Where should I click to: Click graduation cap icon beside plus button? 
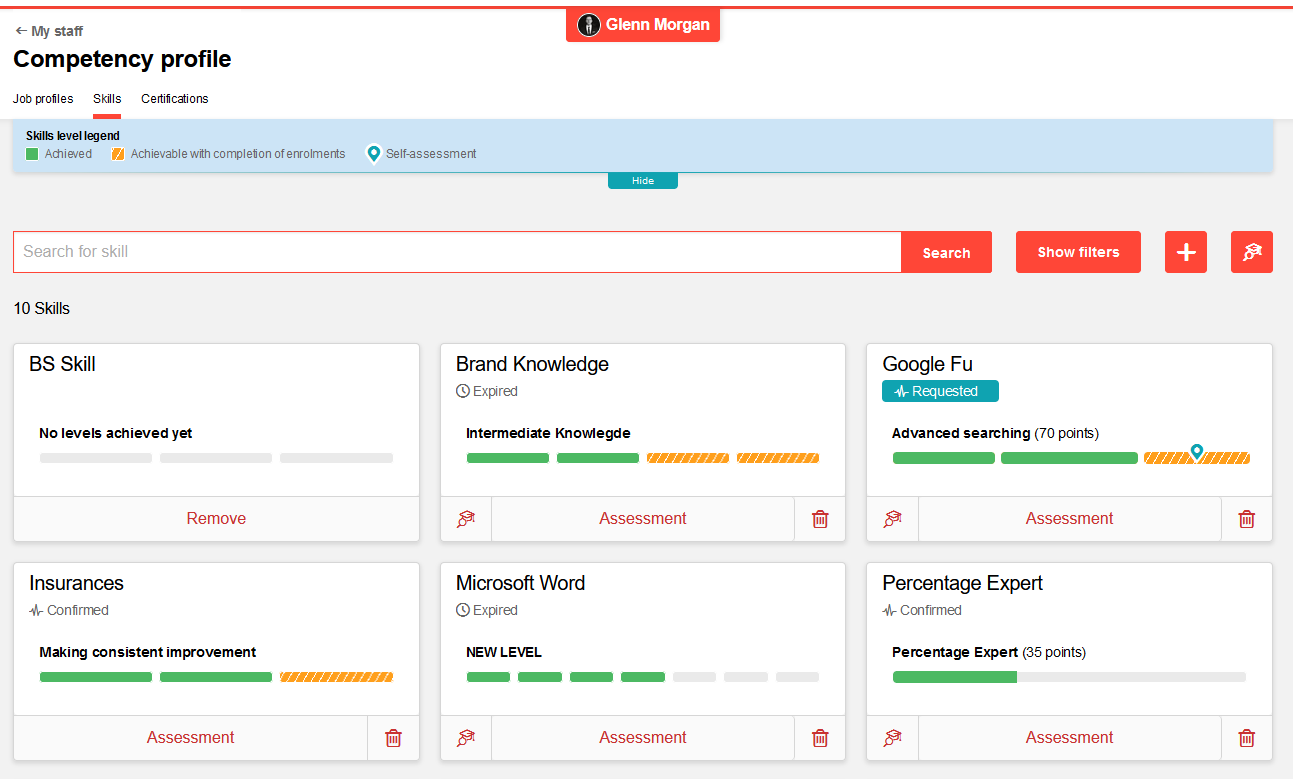click(1252, 252)
